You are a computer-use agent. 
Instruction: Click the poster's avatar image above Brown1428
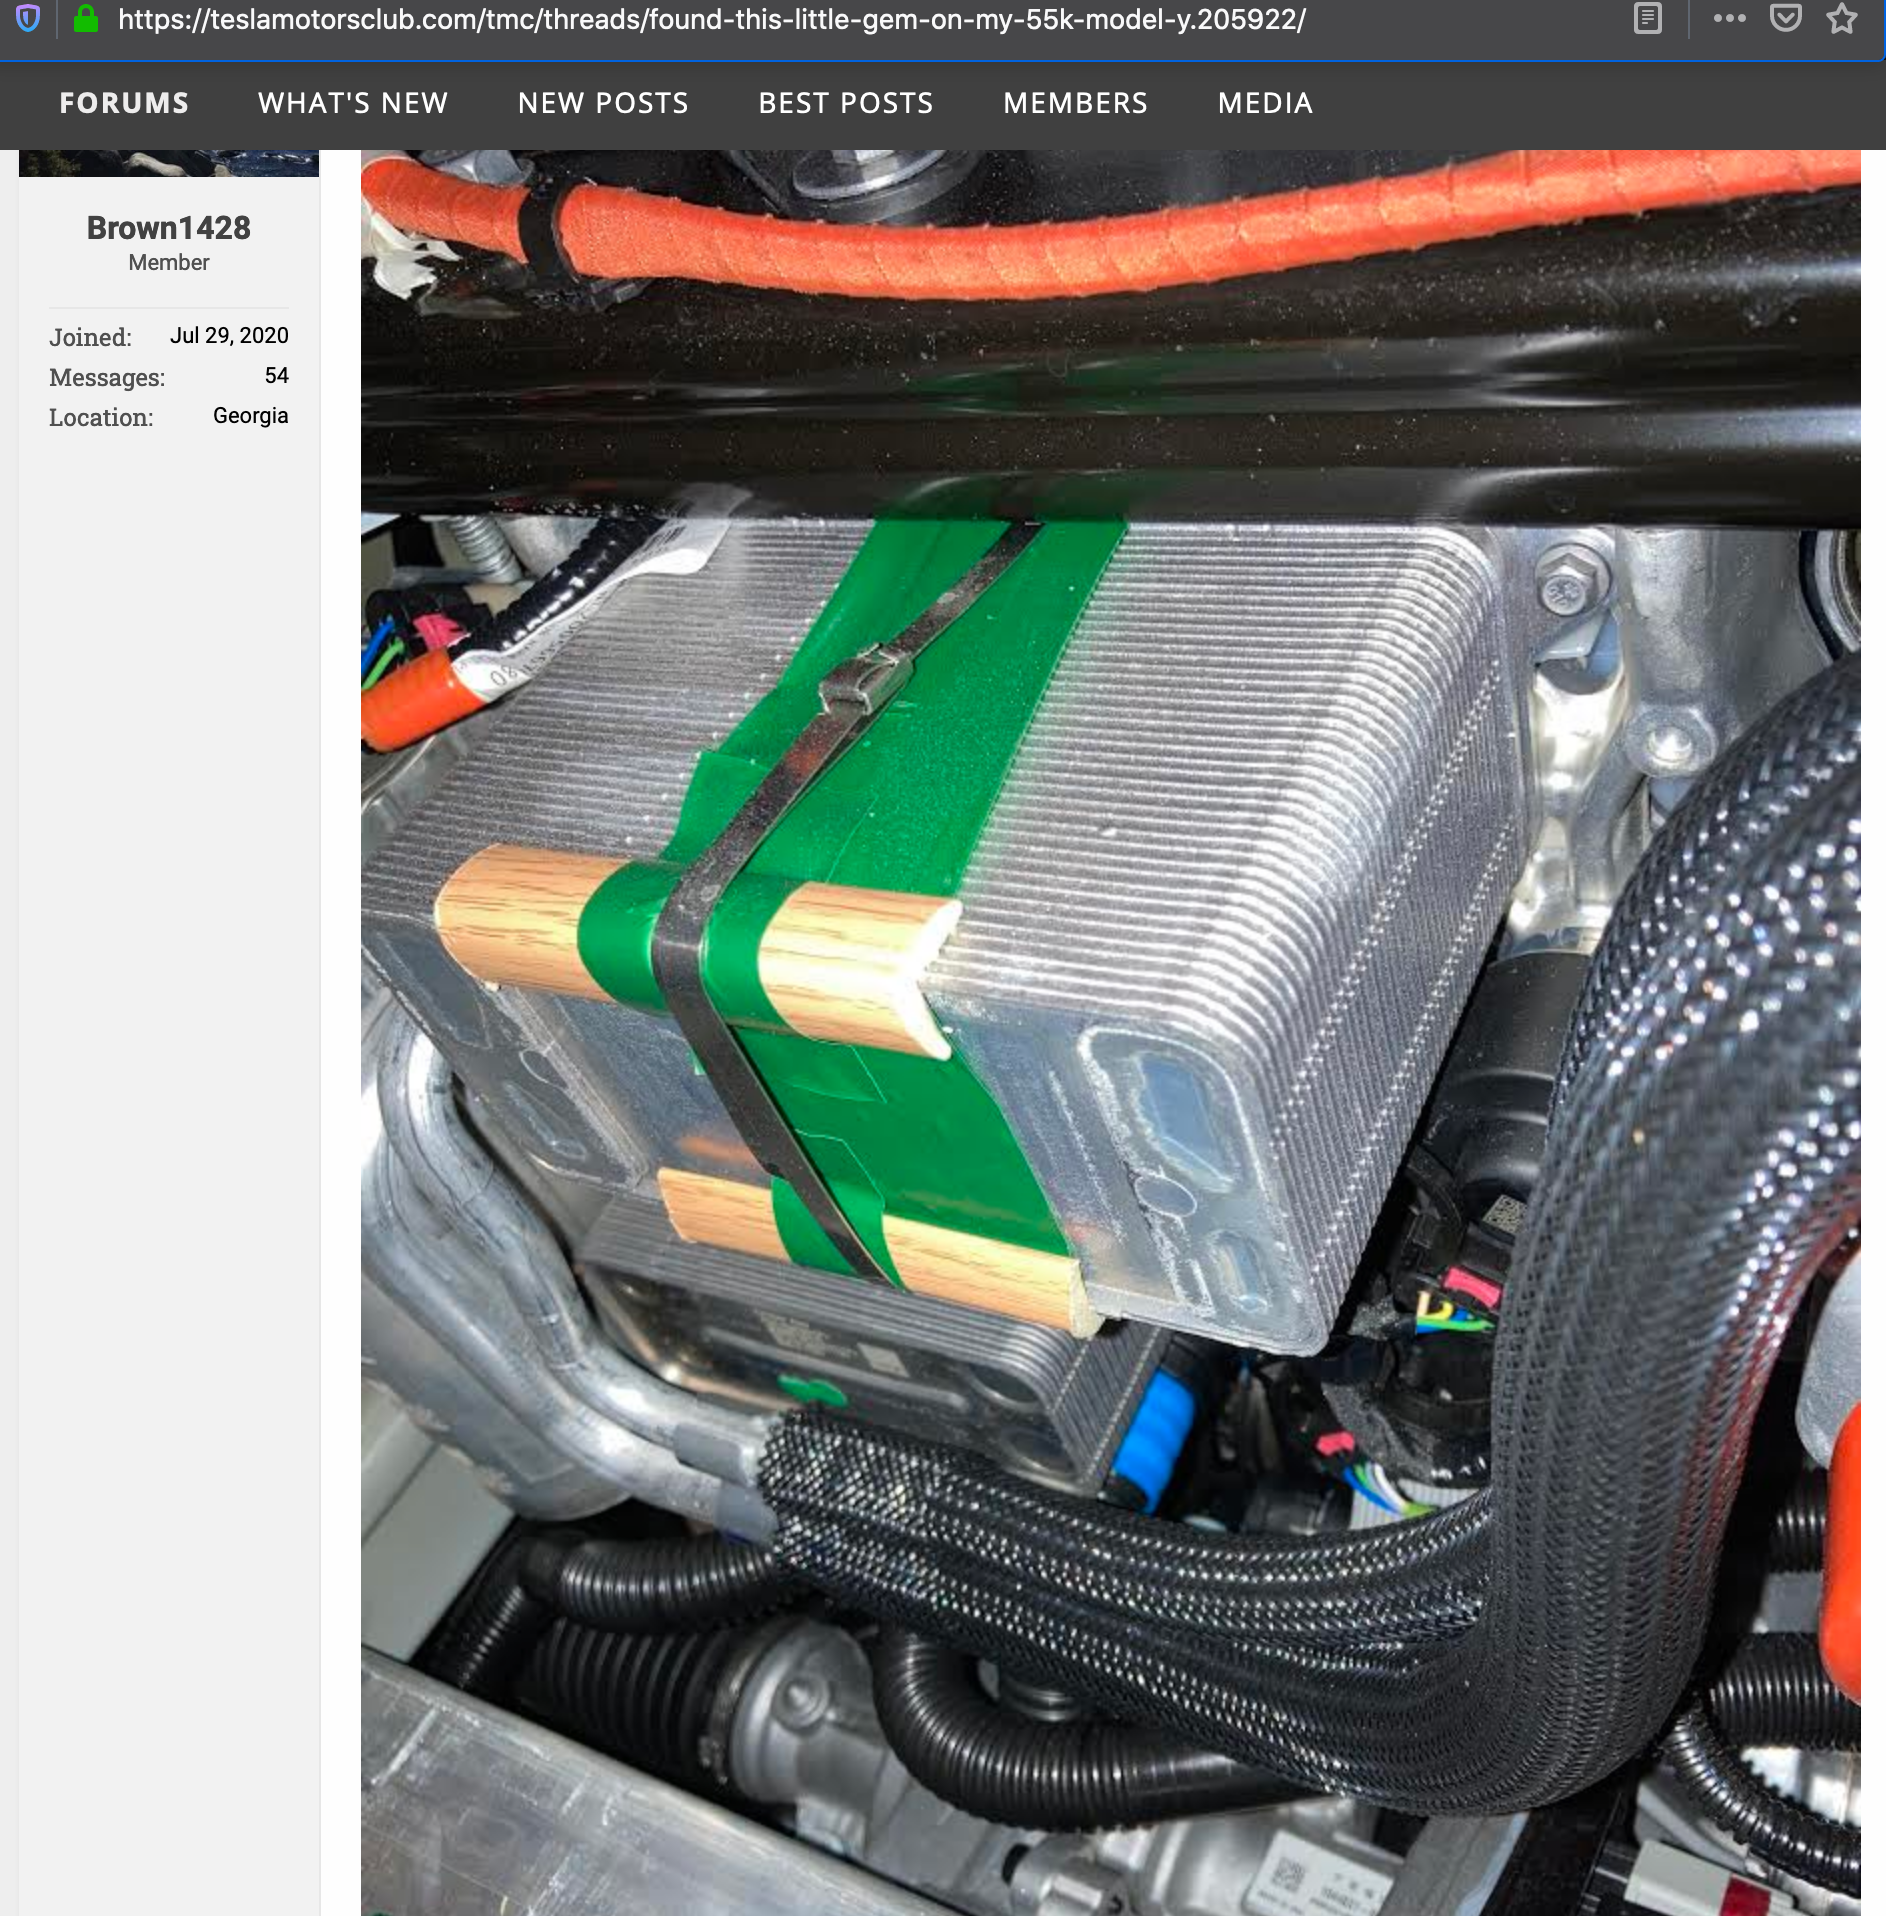(169, 163)
